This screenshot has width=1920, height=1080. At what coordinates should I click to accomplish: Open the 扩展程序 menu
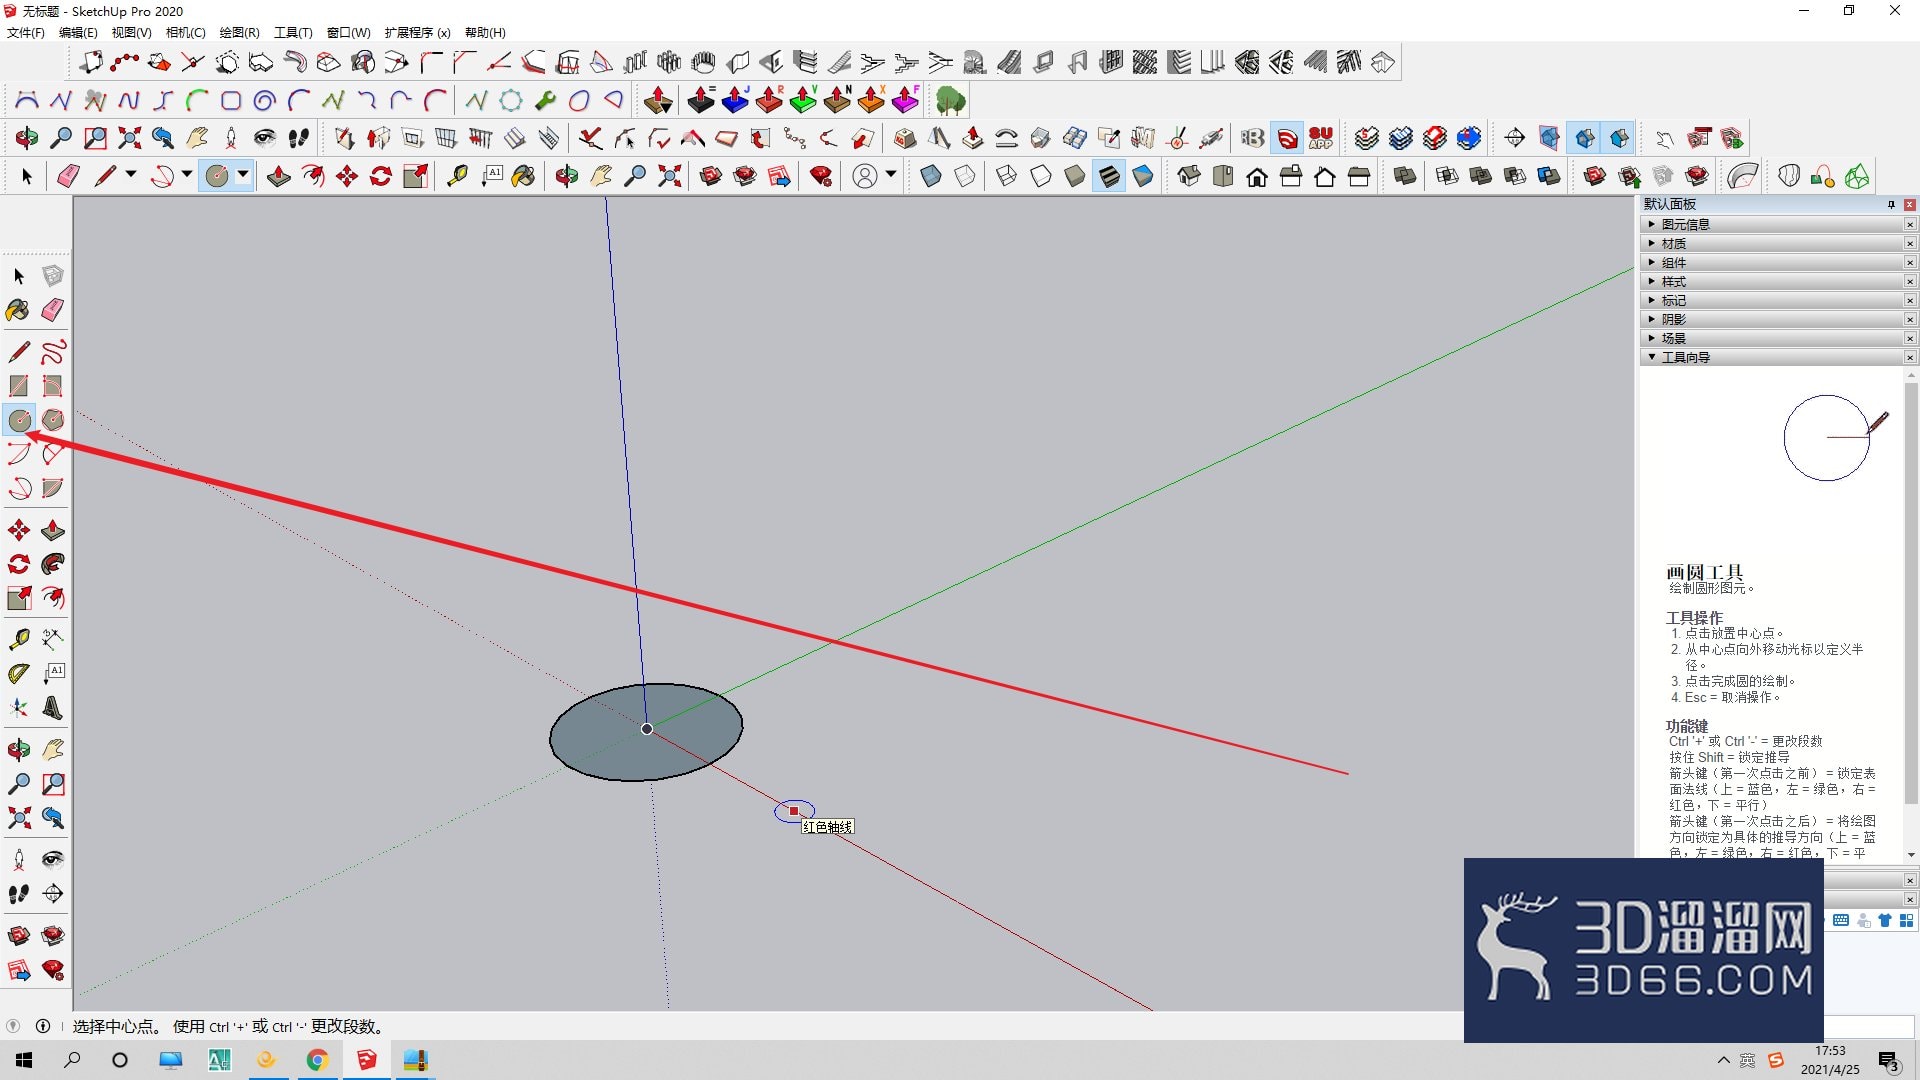pos(417,33)
